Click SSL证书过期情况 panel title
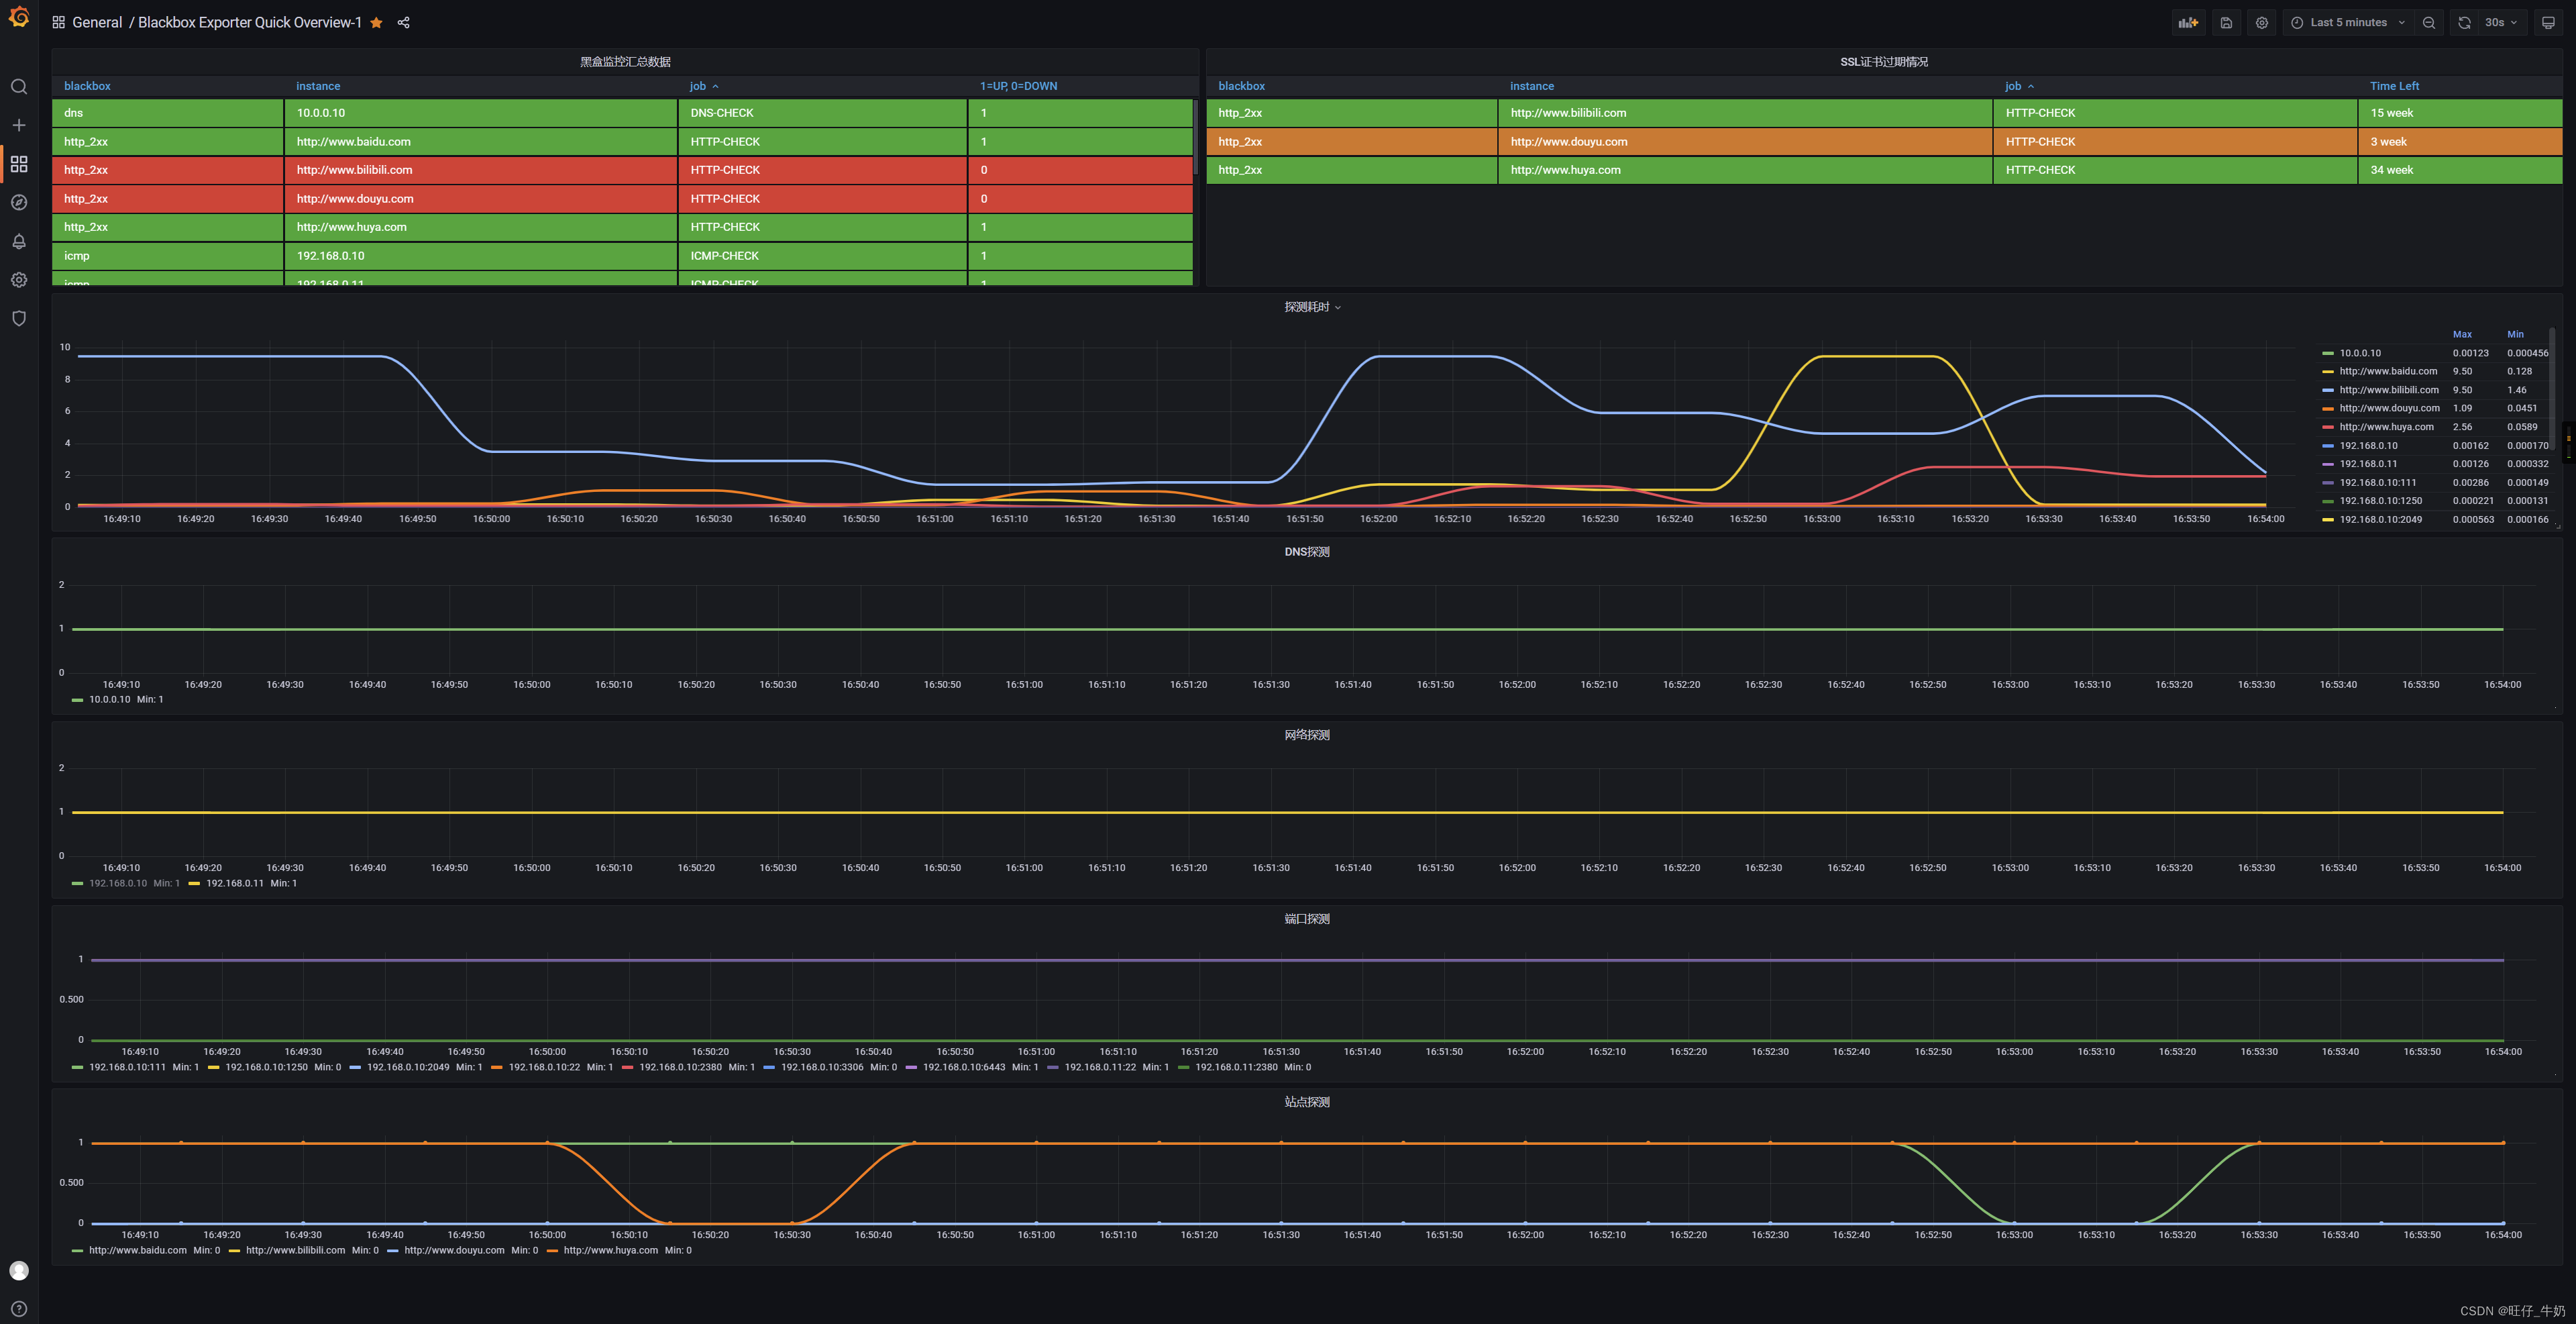Viewport: 2576px width, 1324px height. tap(1884, 62)
